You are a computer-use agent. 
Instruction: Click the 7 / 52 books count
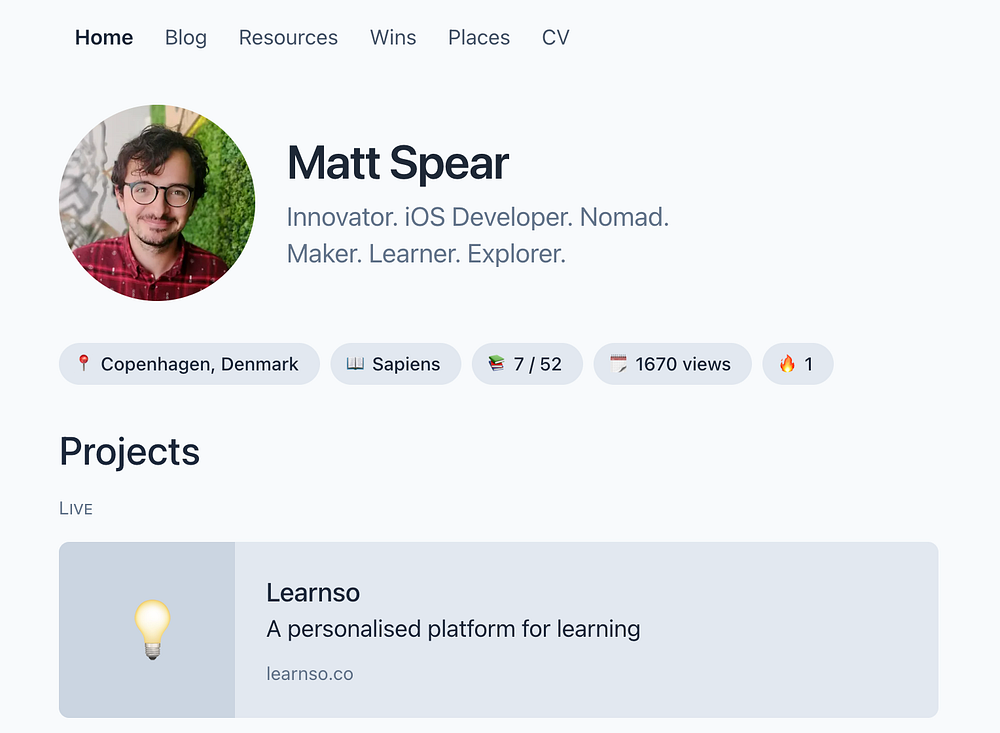[x=538, y=364]
